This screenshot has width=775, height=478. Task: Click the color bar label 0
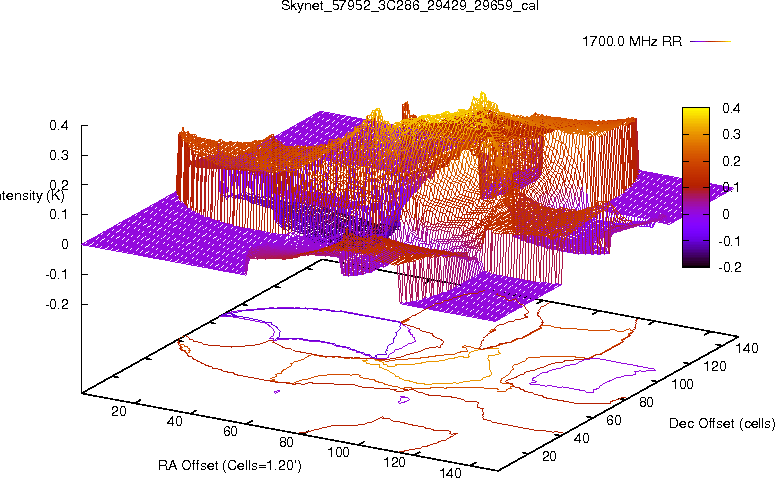(726, 214)
